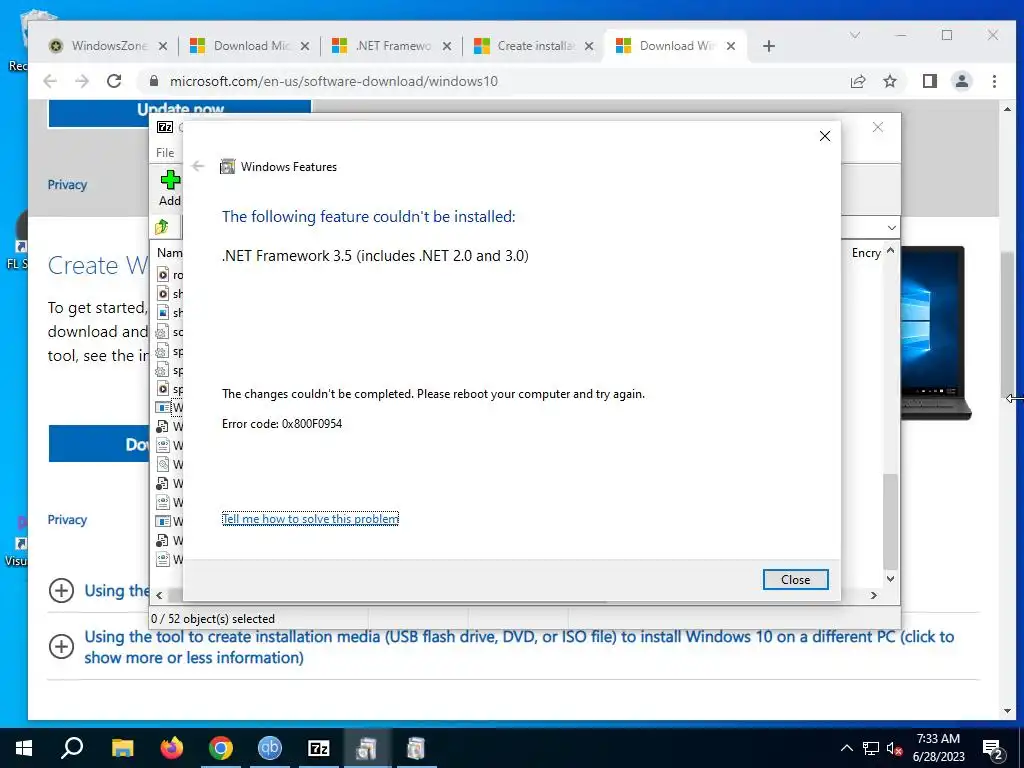The height and width of the screenshot is (768, 1024).
Task: Click the Close button in Windows Features
Action: click(795, 579)
